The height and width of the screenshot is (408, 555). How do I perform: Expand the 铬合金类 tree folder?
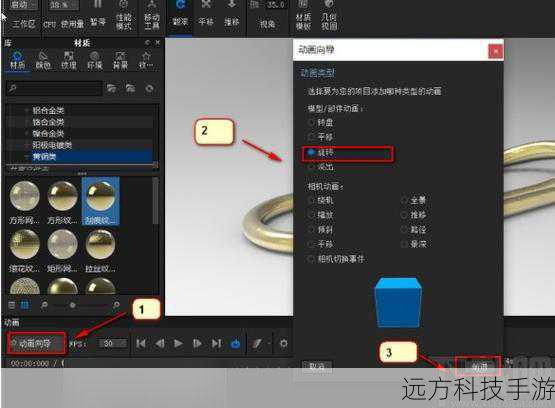point(27,122)
